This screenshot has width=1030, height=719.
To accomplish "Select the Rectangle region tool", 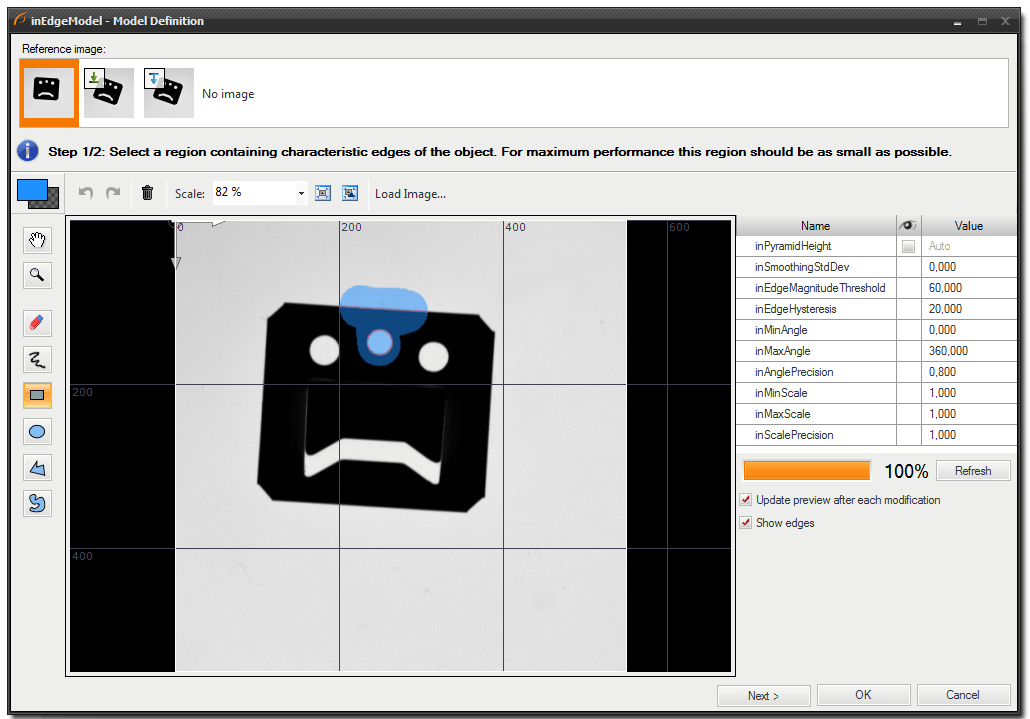I will (x=37, y=395).
